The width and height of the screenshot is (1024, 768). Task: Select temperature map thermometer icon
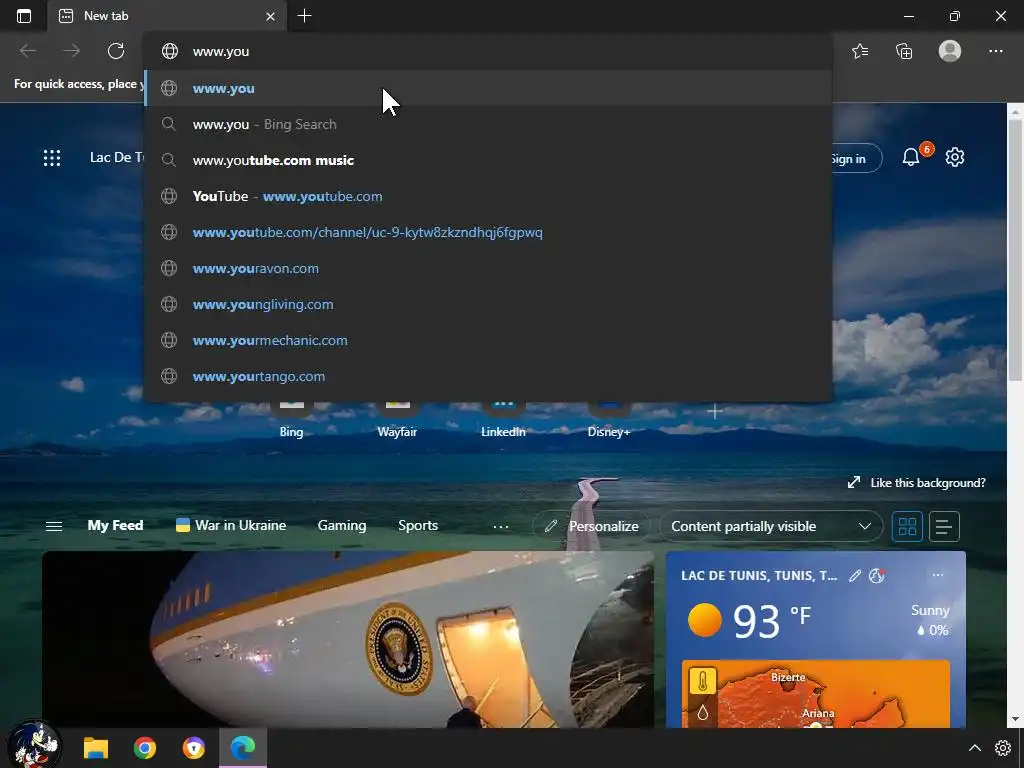click(703, 681)
